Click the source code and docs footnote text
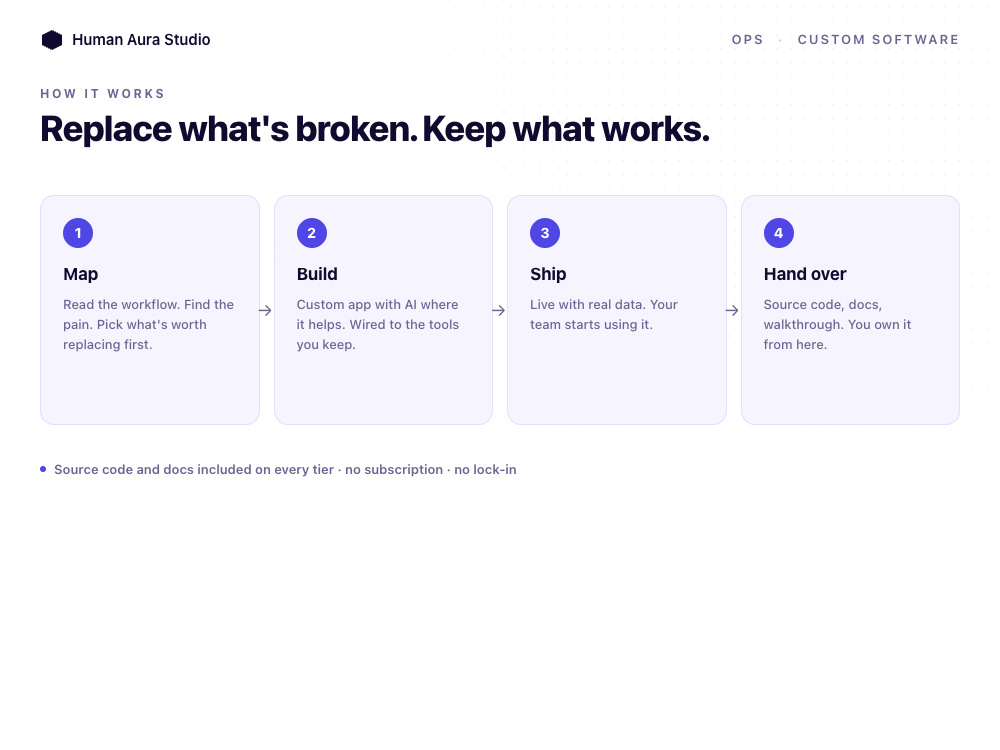Viewport: 1000px width, 750px height. click(x=285, y=469)
